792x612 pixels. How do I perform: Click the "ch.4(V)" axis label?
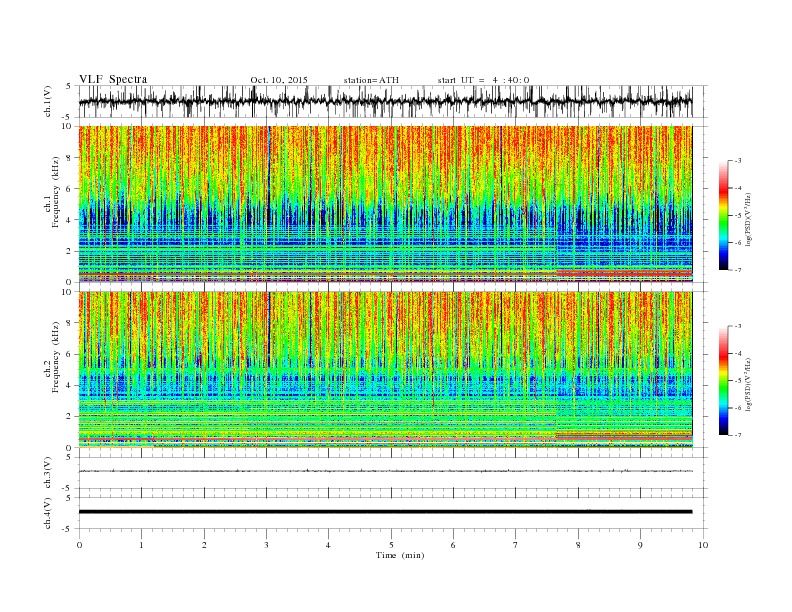click(47, 513)
